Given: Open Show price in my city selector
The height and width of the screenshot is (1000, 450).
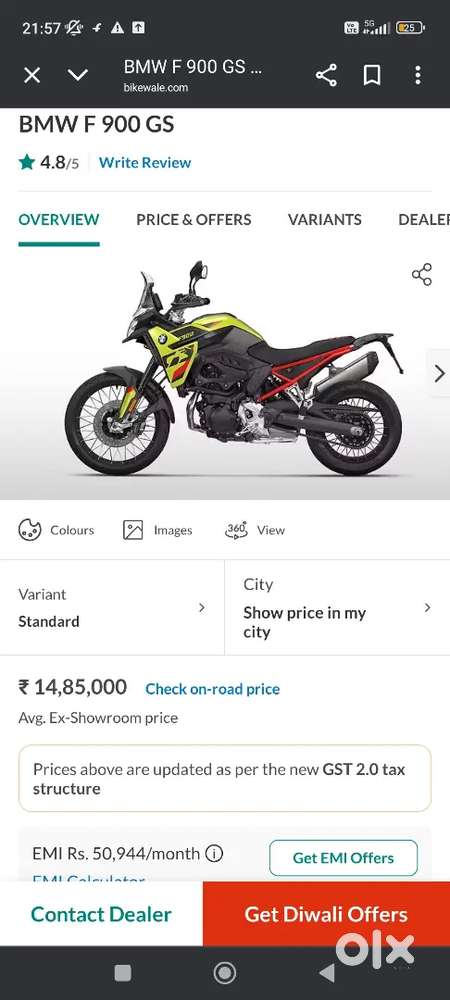Looking at the screenshot, I should (338, 608).
